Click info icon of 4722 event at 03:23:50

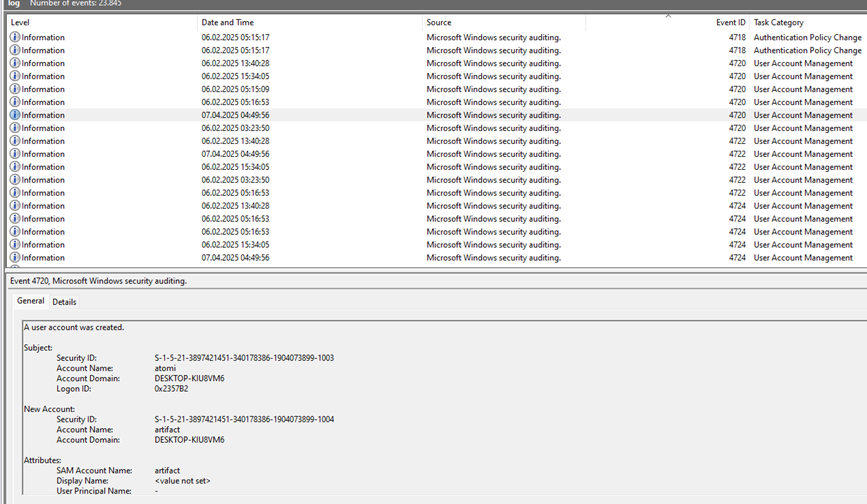tap(15, 180)
